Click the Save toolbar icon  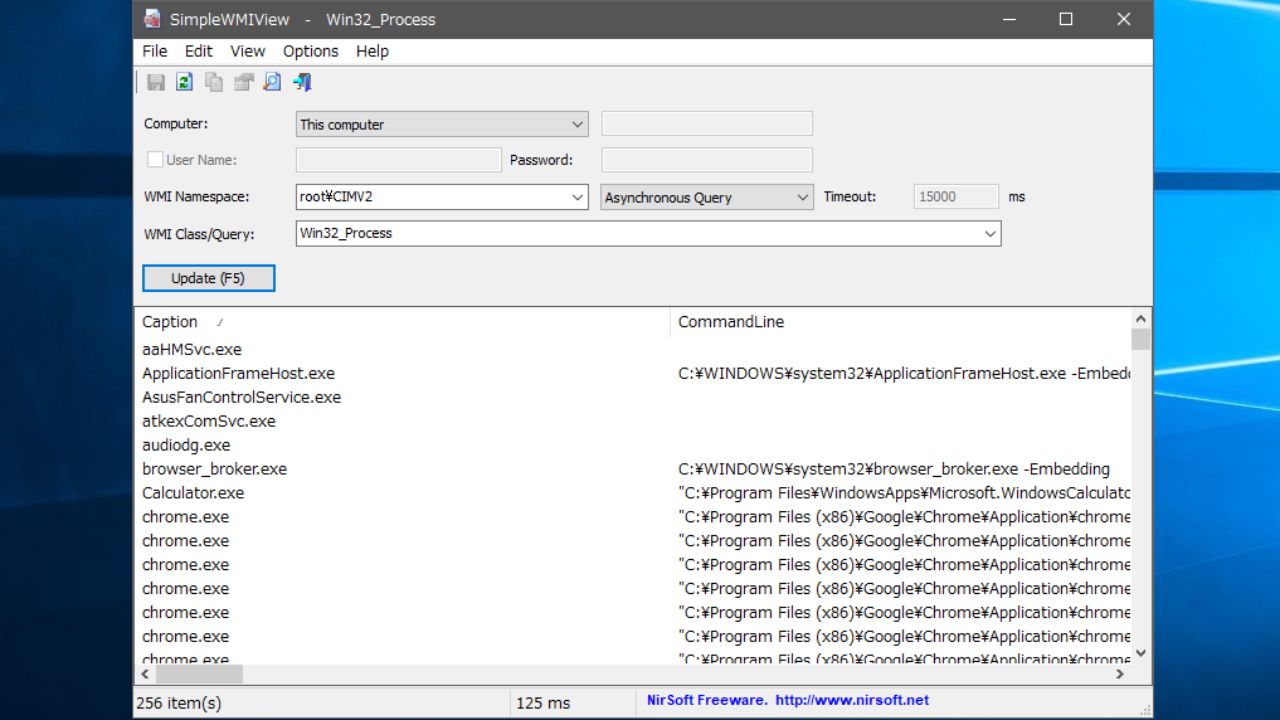(x=156, y=83)
